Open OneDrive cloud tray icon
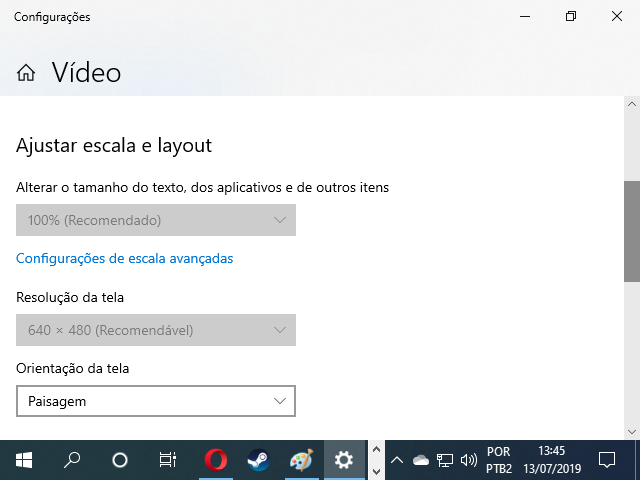This screenshot has width=640, height=480. (x=421, y=461)
